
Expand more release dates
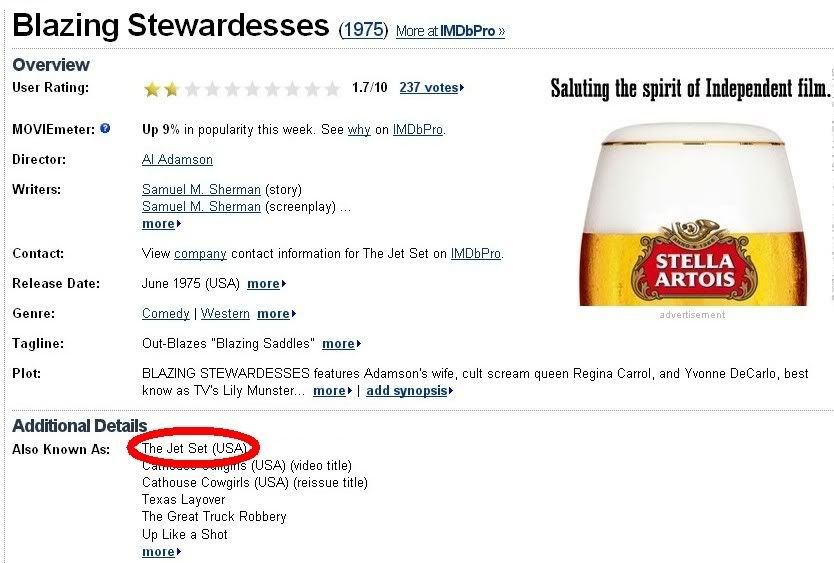(x=266, y=284)
